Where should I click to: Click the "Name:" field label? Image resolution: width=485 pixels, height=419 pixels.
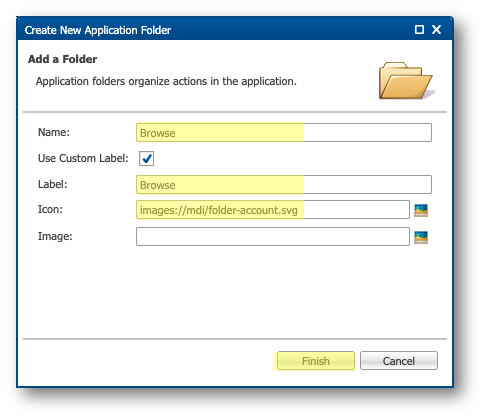[54, 132]
